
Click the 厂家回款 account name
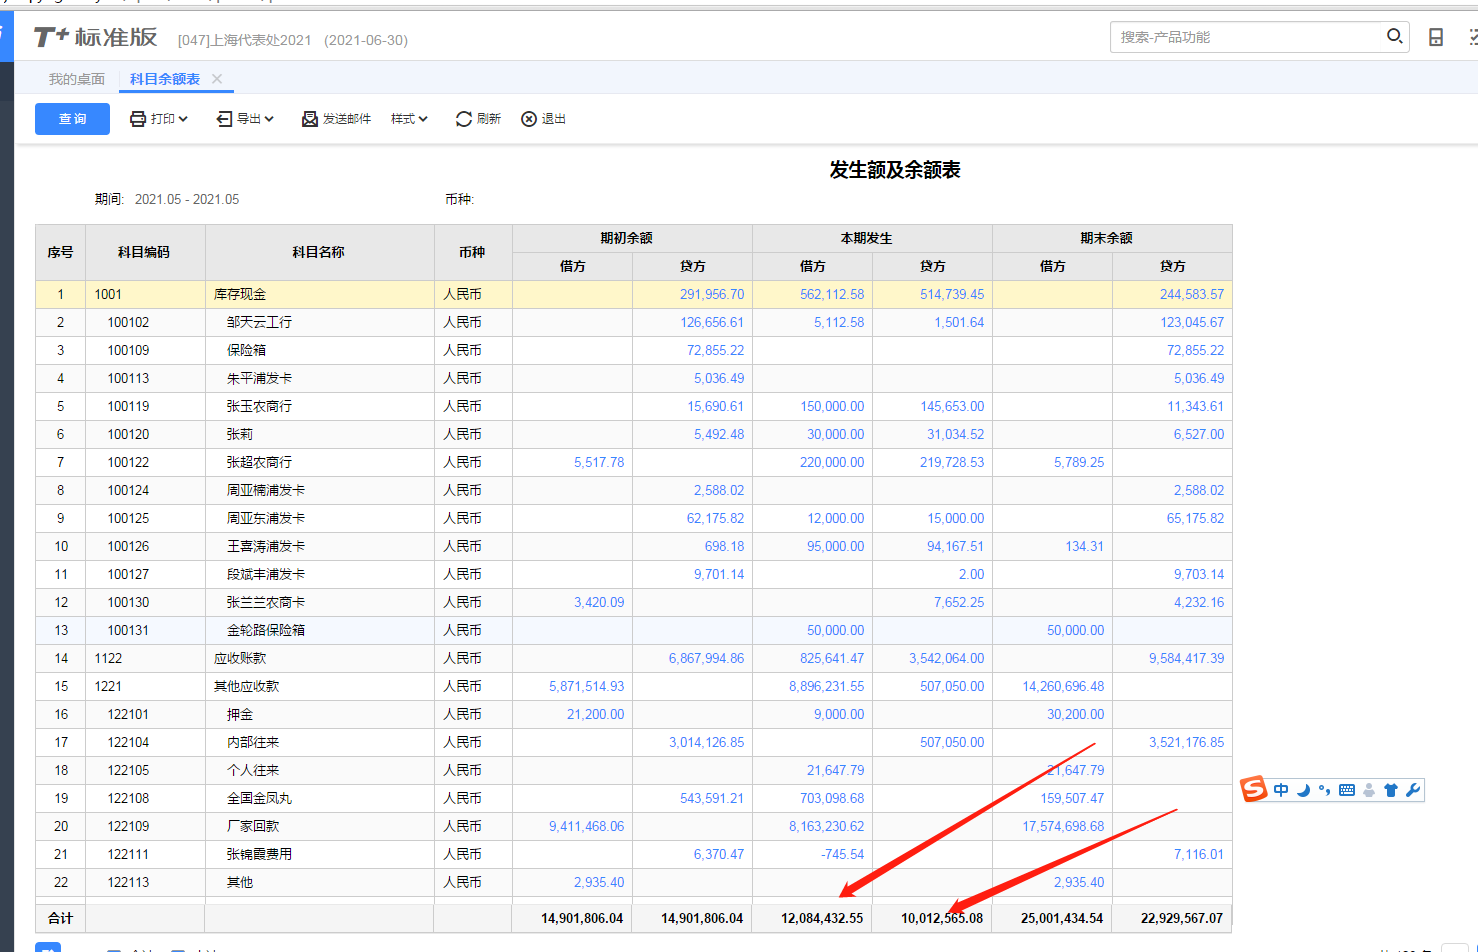(x=253, y=826)
